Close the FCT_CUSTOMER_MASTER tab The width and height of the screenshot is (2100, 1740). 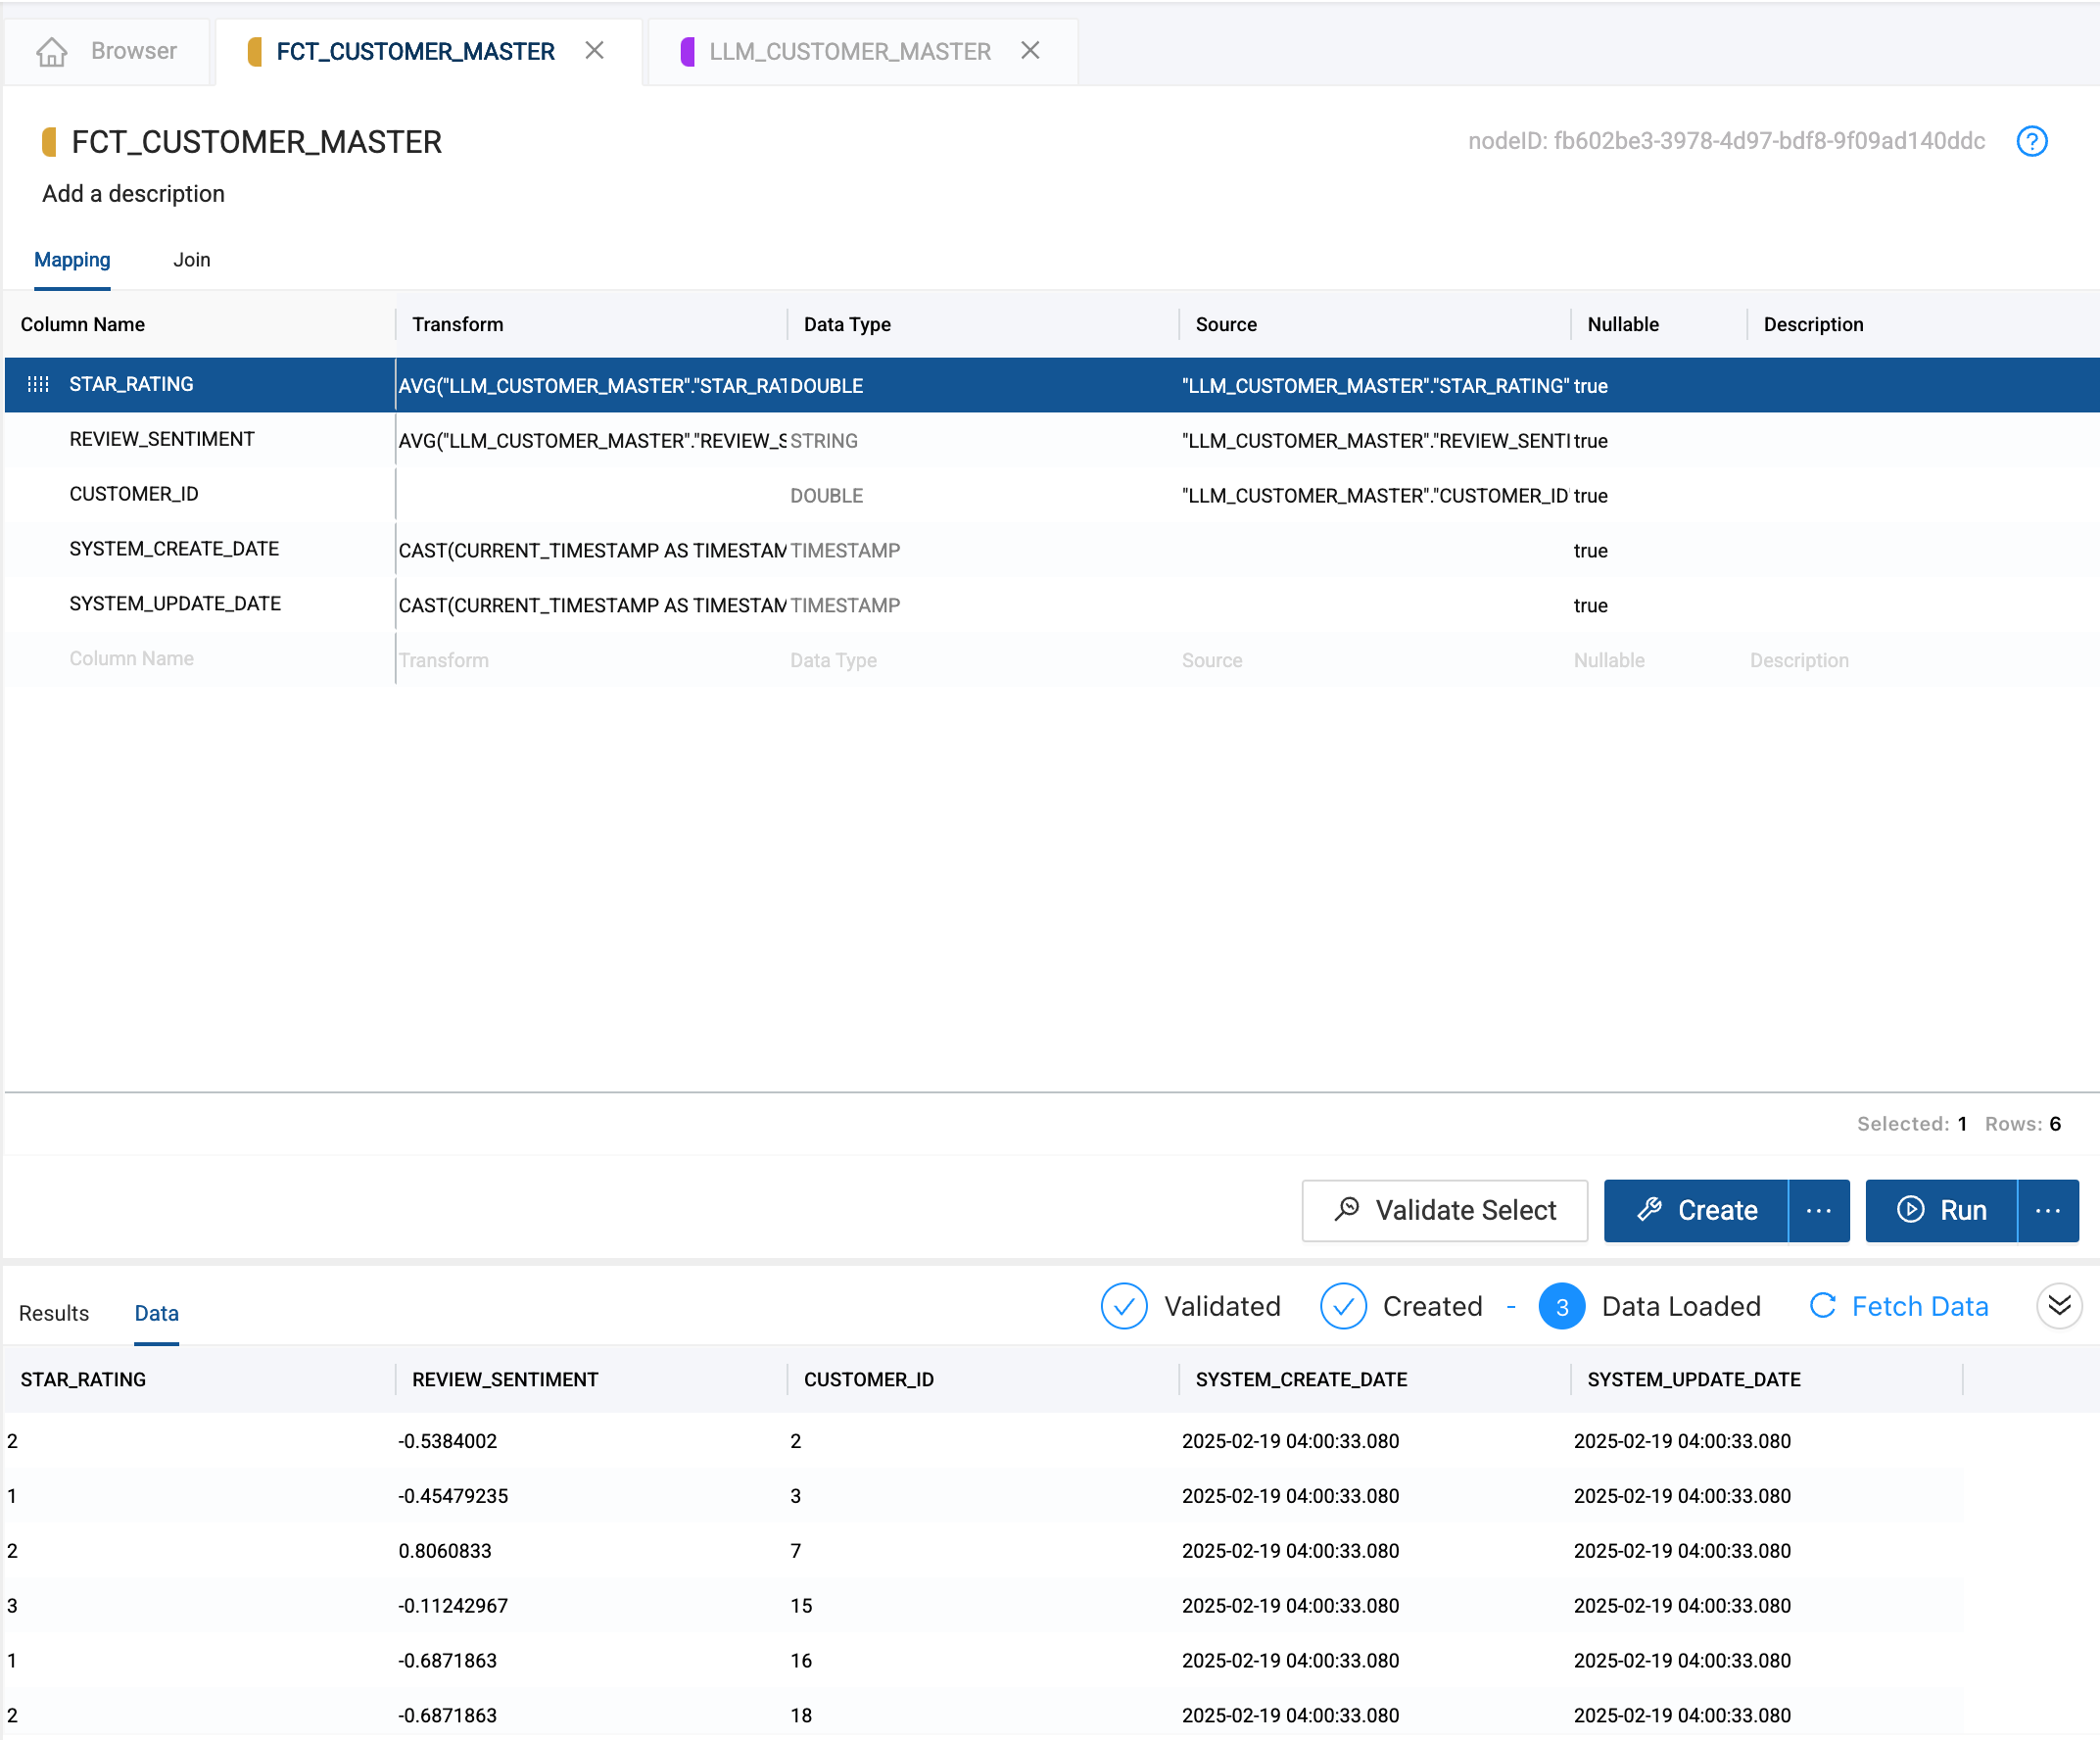(x=594, y=50)
